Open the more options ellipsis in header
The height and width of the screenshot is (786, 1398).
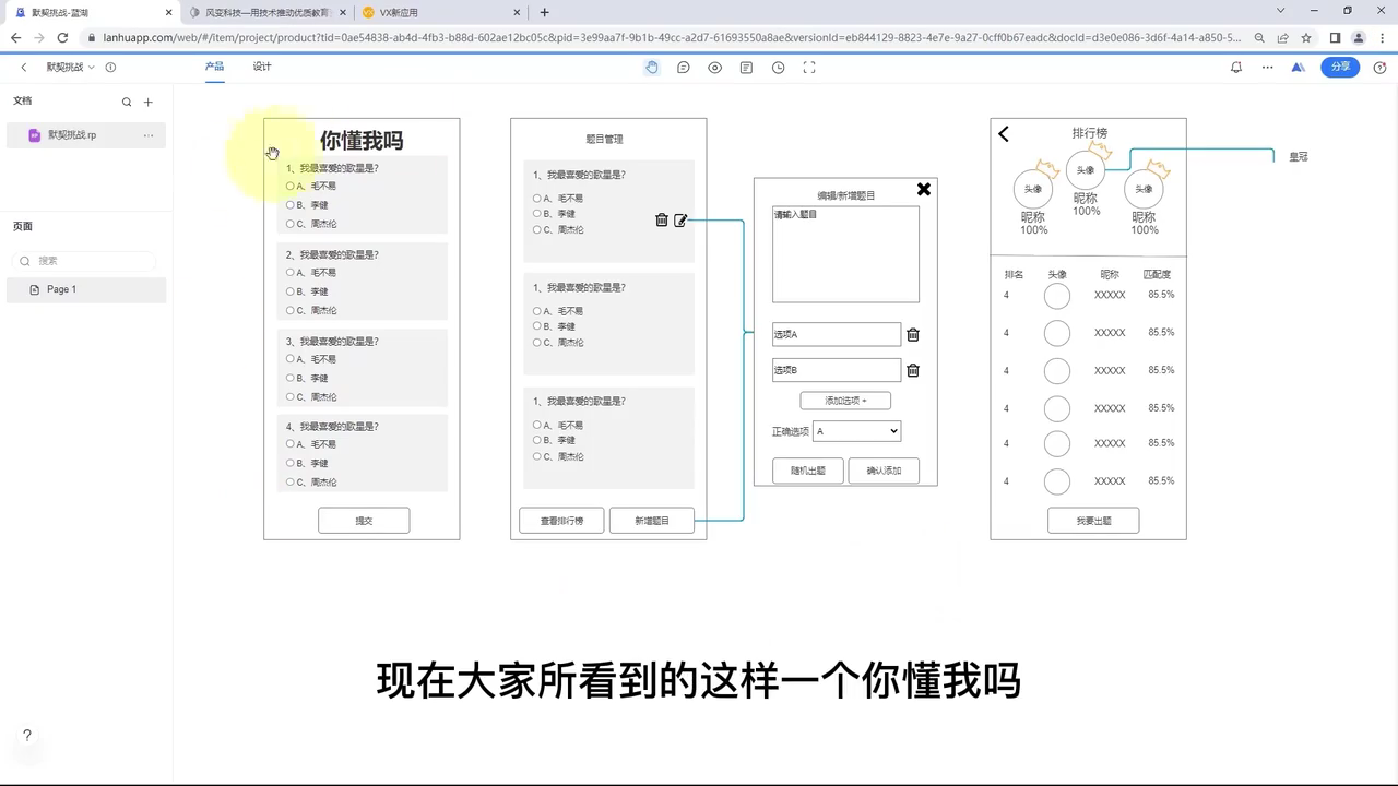[1267, 67]
